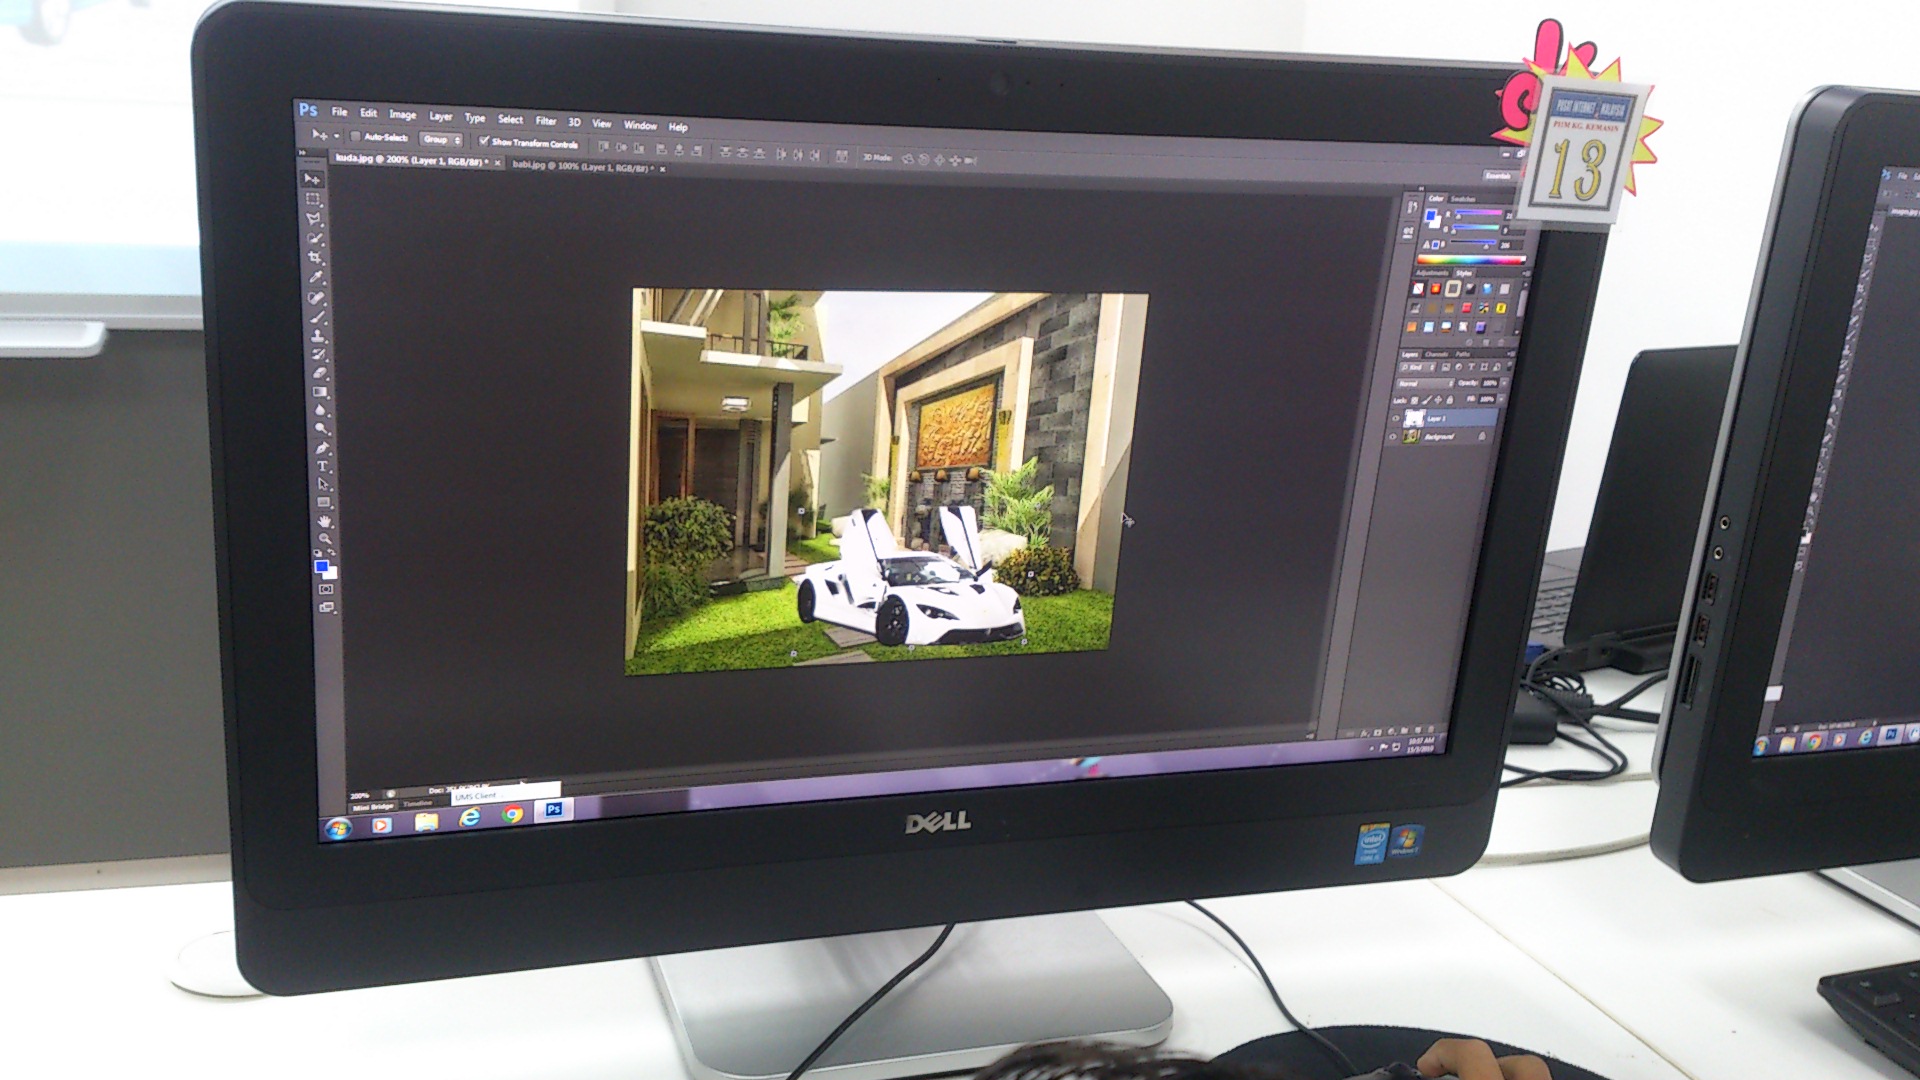Image resolution: width=1920 pixels, height=1080 pixels.
Task: Select the Eyedropper tool
Action: 316,277
